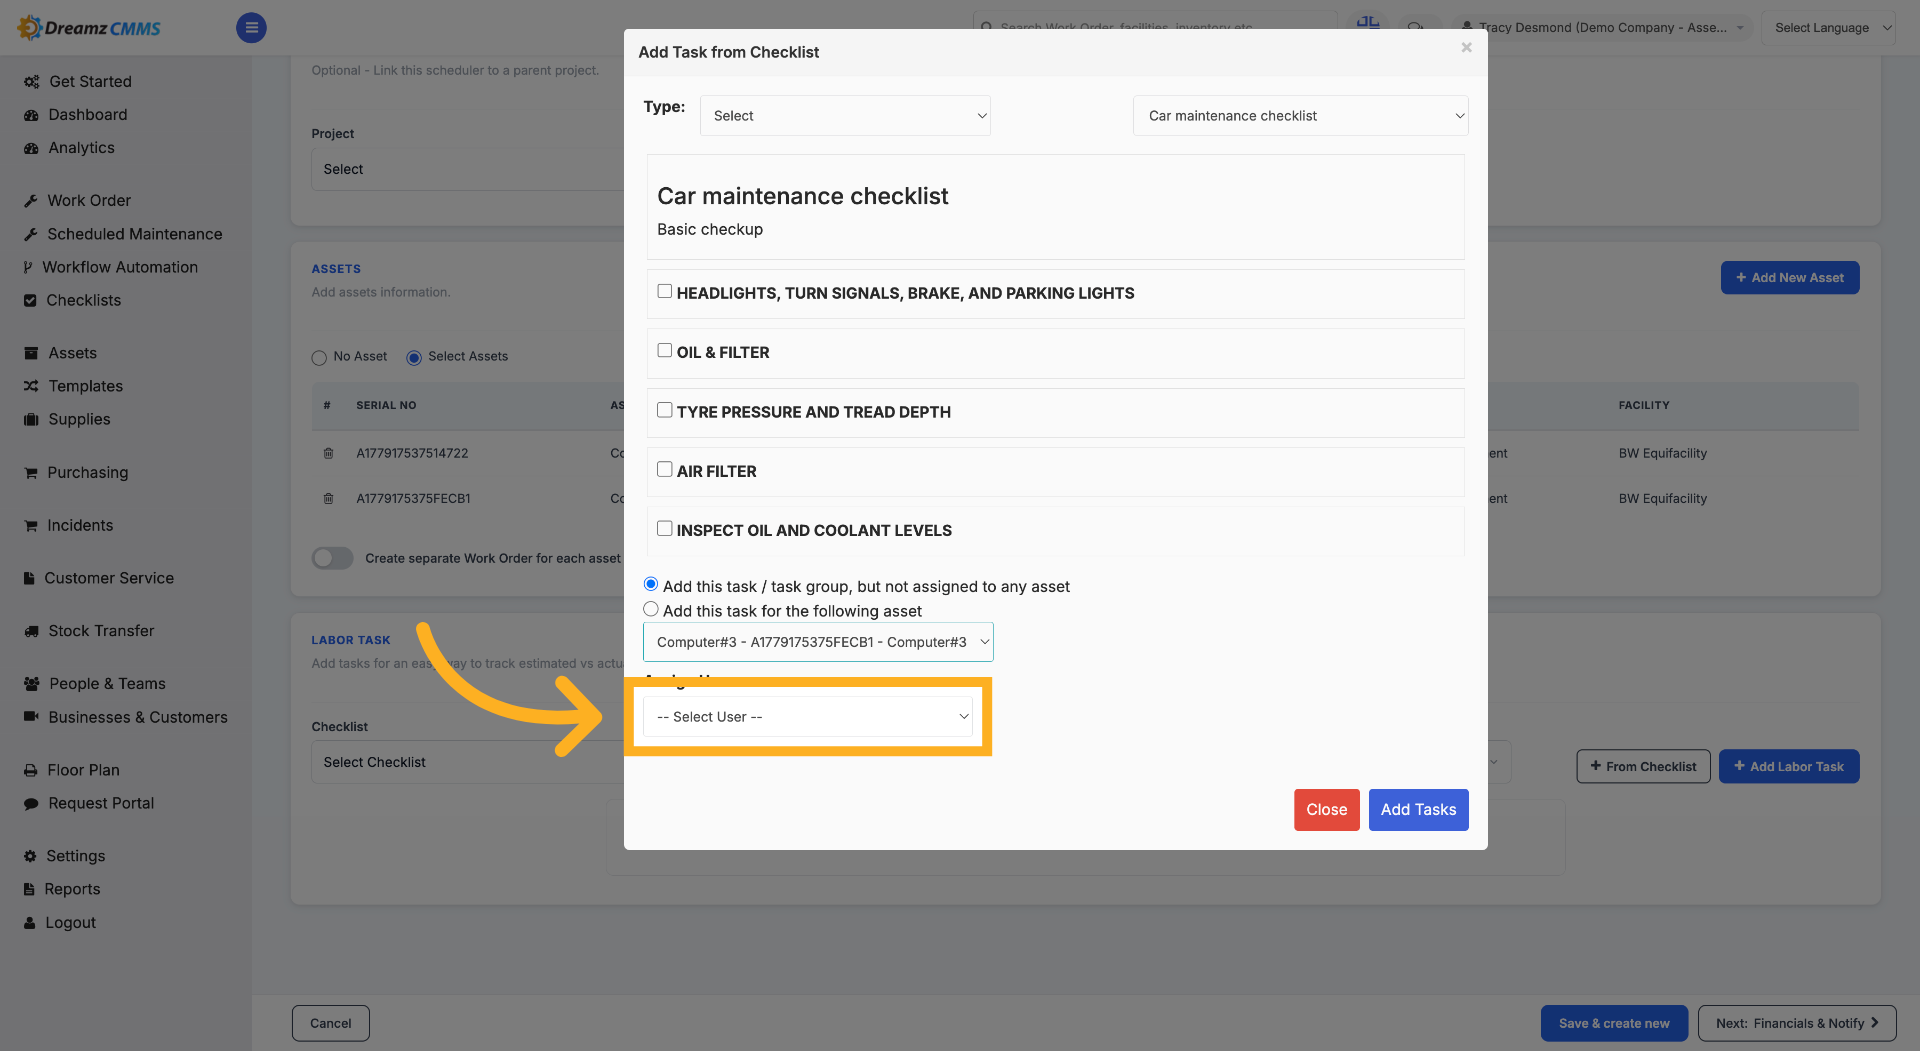Click the Reports document icon
Screen dimensions: 1920x1051
pos(29,889)
